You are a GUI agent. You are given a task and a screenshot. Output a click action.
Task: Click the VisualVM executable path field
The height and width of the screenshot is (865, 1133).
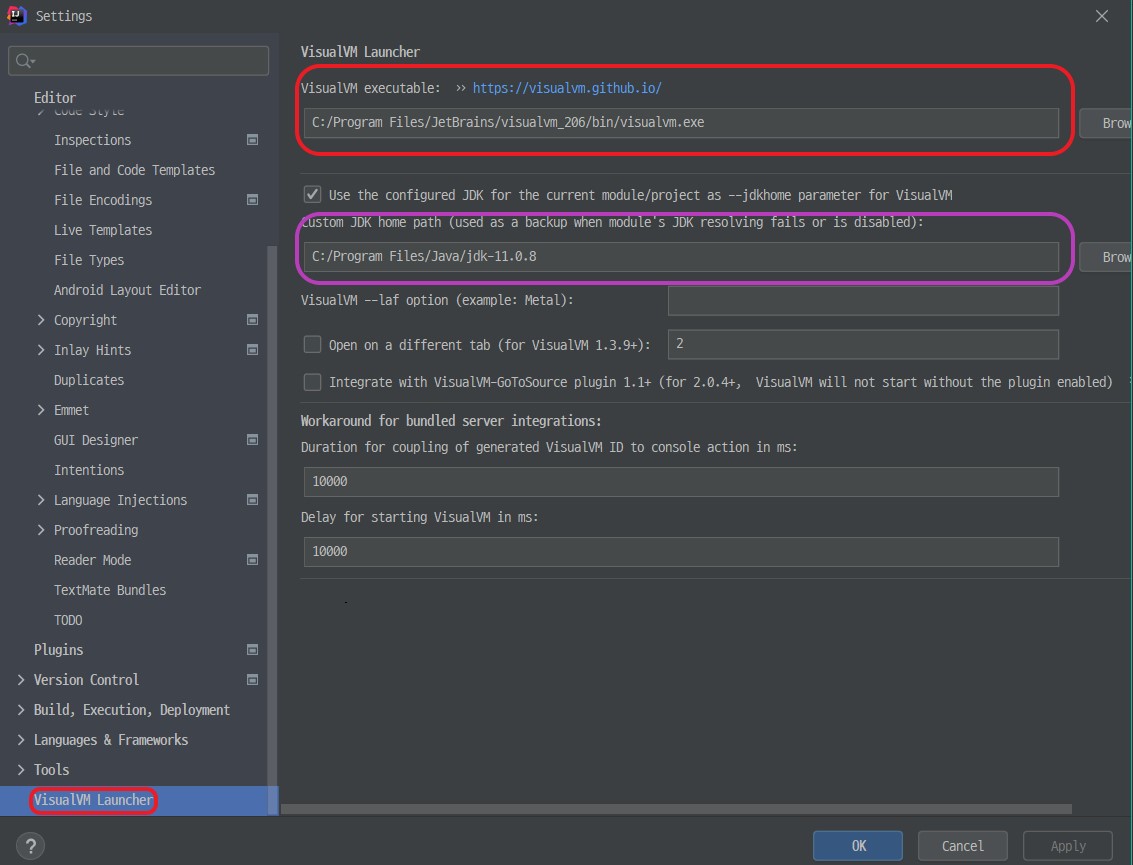pyautogui.click(x=681, y=123)
